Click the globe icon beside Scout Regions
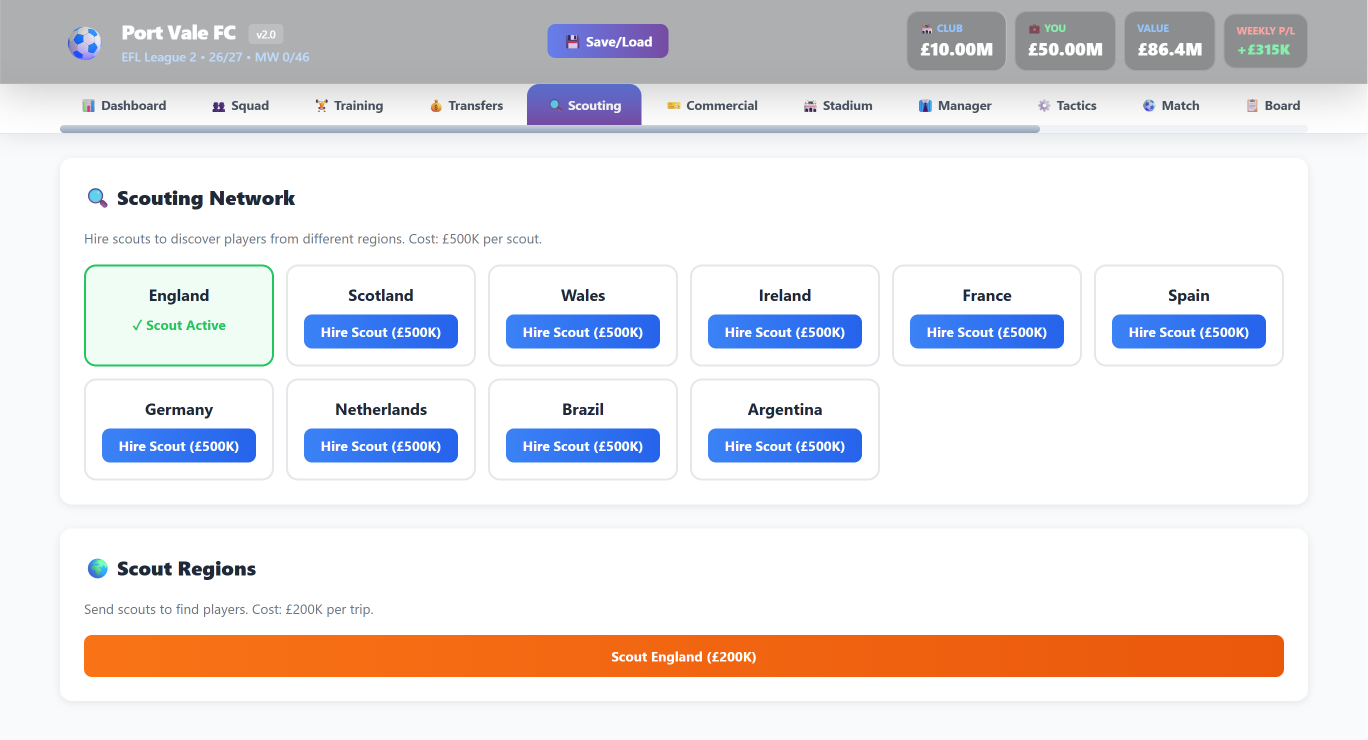 [97, 568]
